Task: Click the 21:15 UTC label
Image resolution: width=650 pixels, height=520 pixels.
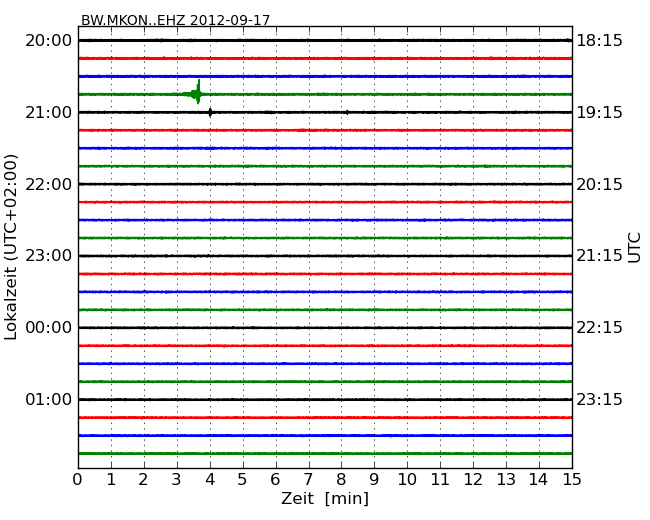Action: pyautogui.click(x=599, y=255)
